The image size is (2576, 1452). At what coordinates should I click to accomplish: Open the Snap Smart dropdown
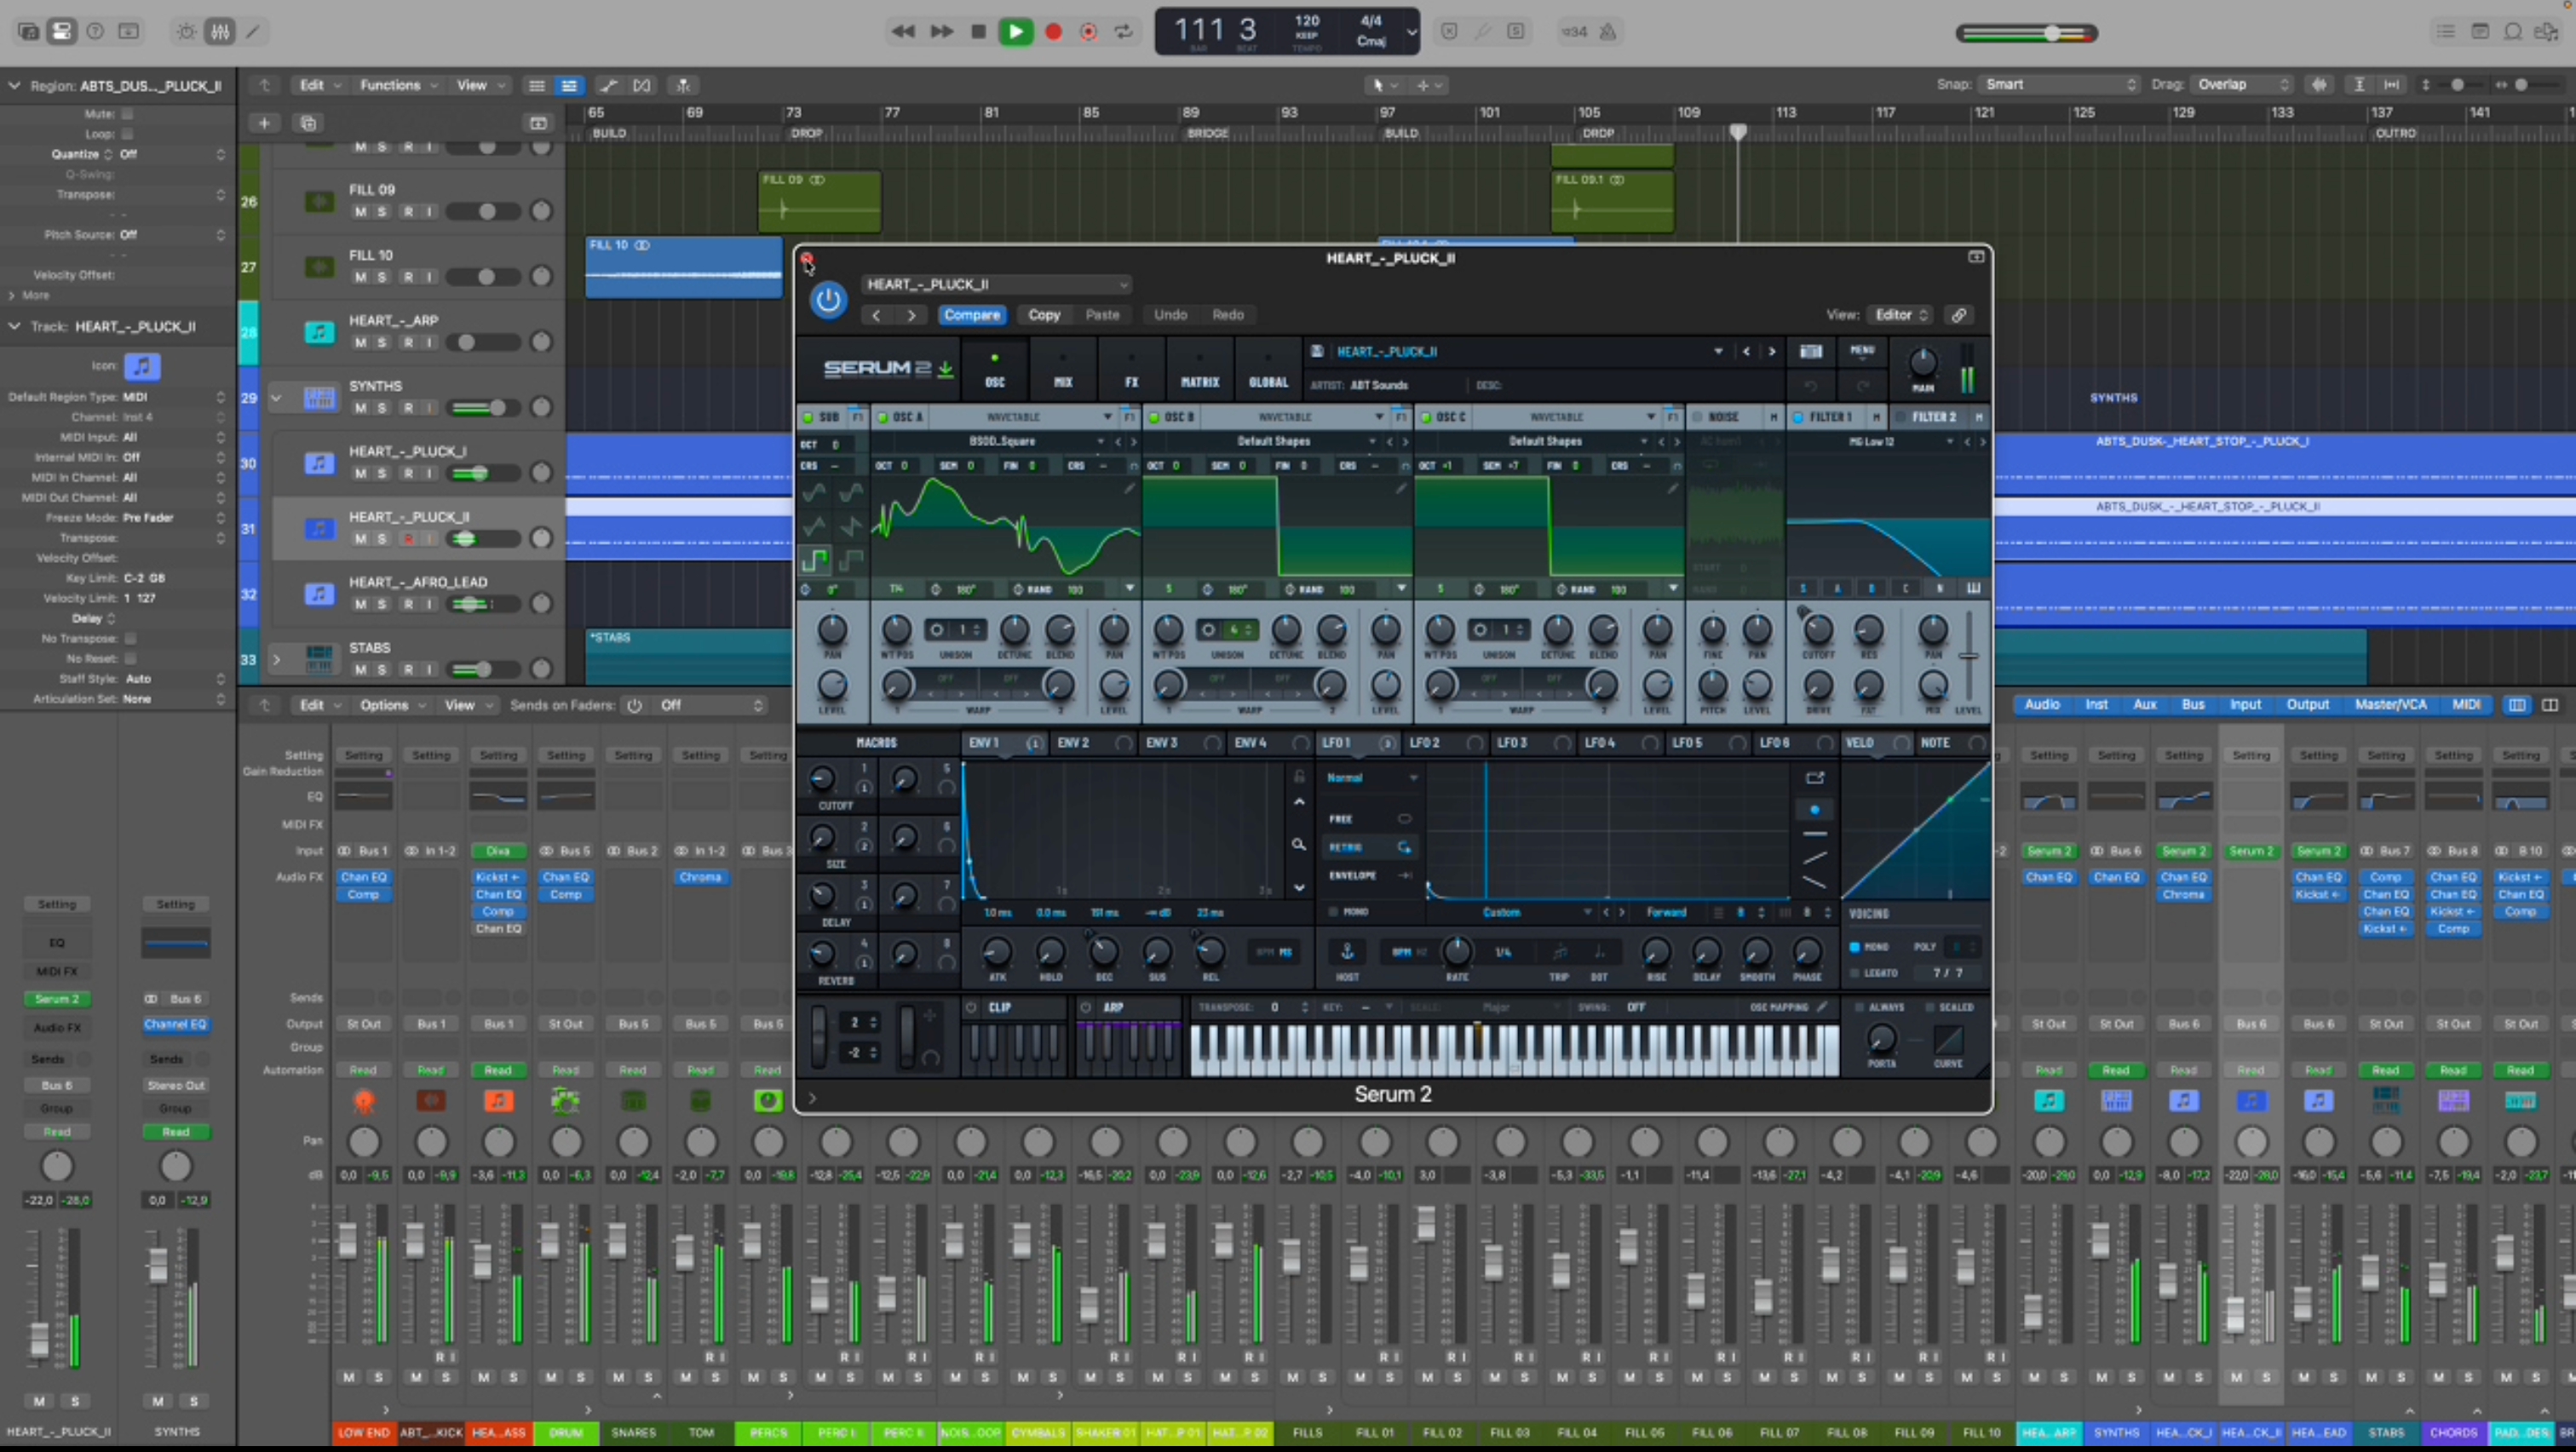[x=2060, y=85]
